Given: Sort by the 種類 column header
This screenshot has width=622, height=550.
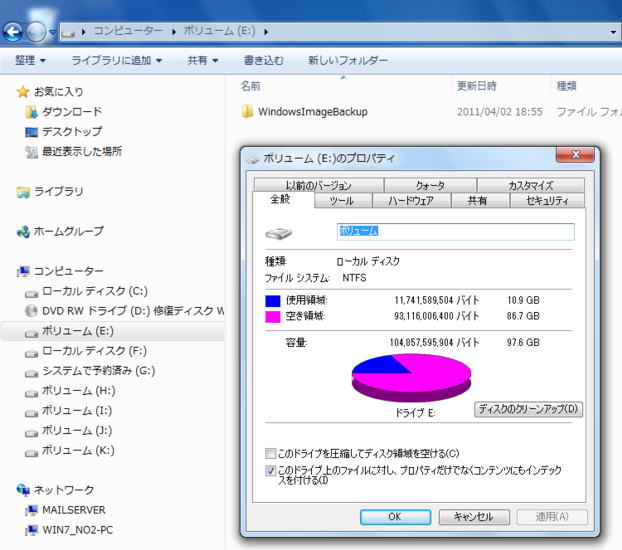Looking at the screenshot, I should coord(566,86).
